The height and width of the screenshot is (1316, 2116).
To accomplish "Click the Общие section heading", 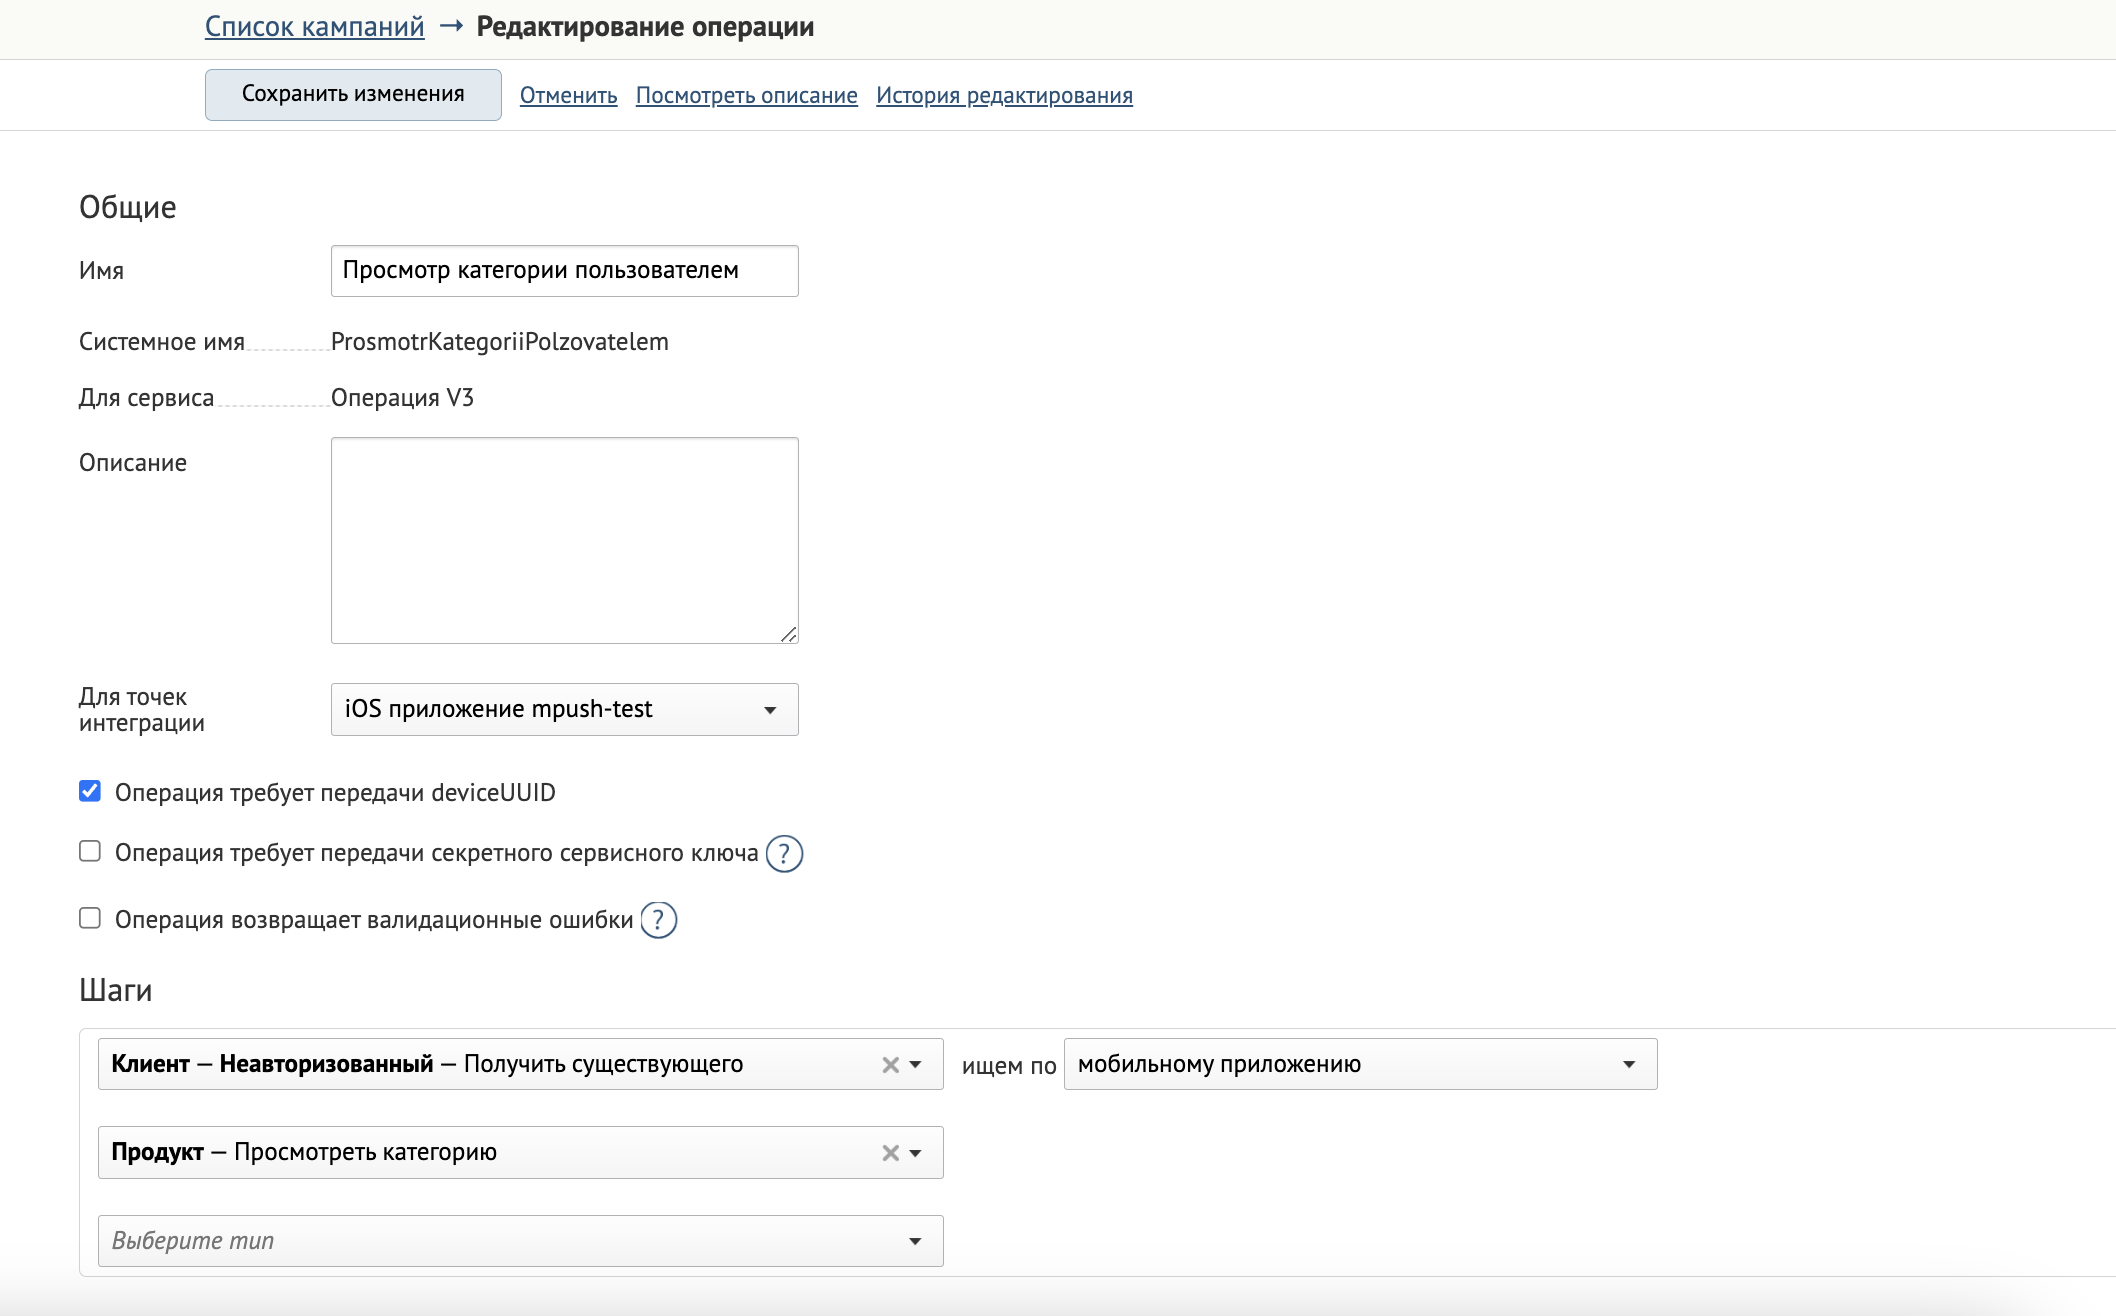I will pos(128,207).
